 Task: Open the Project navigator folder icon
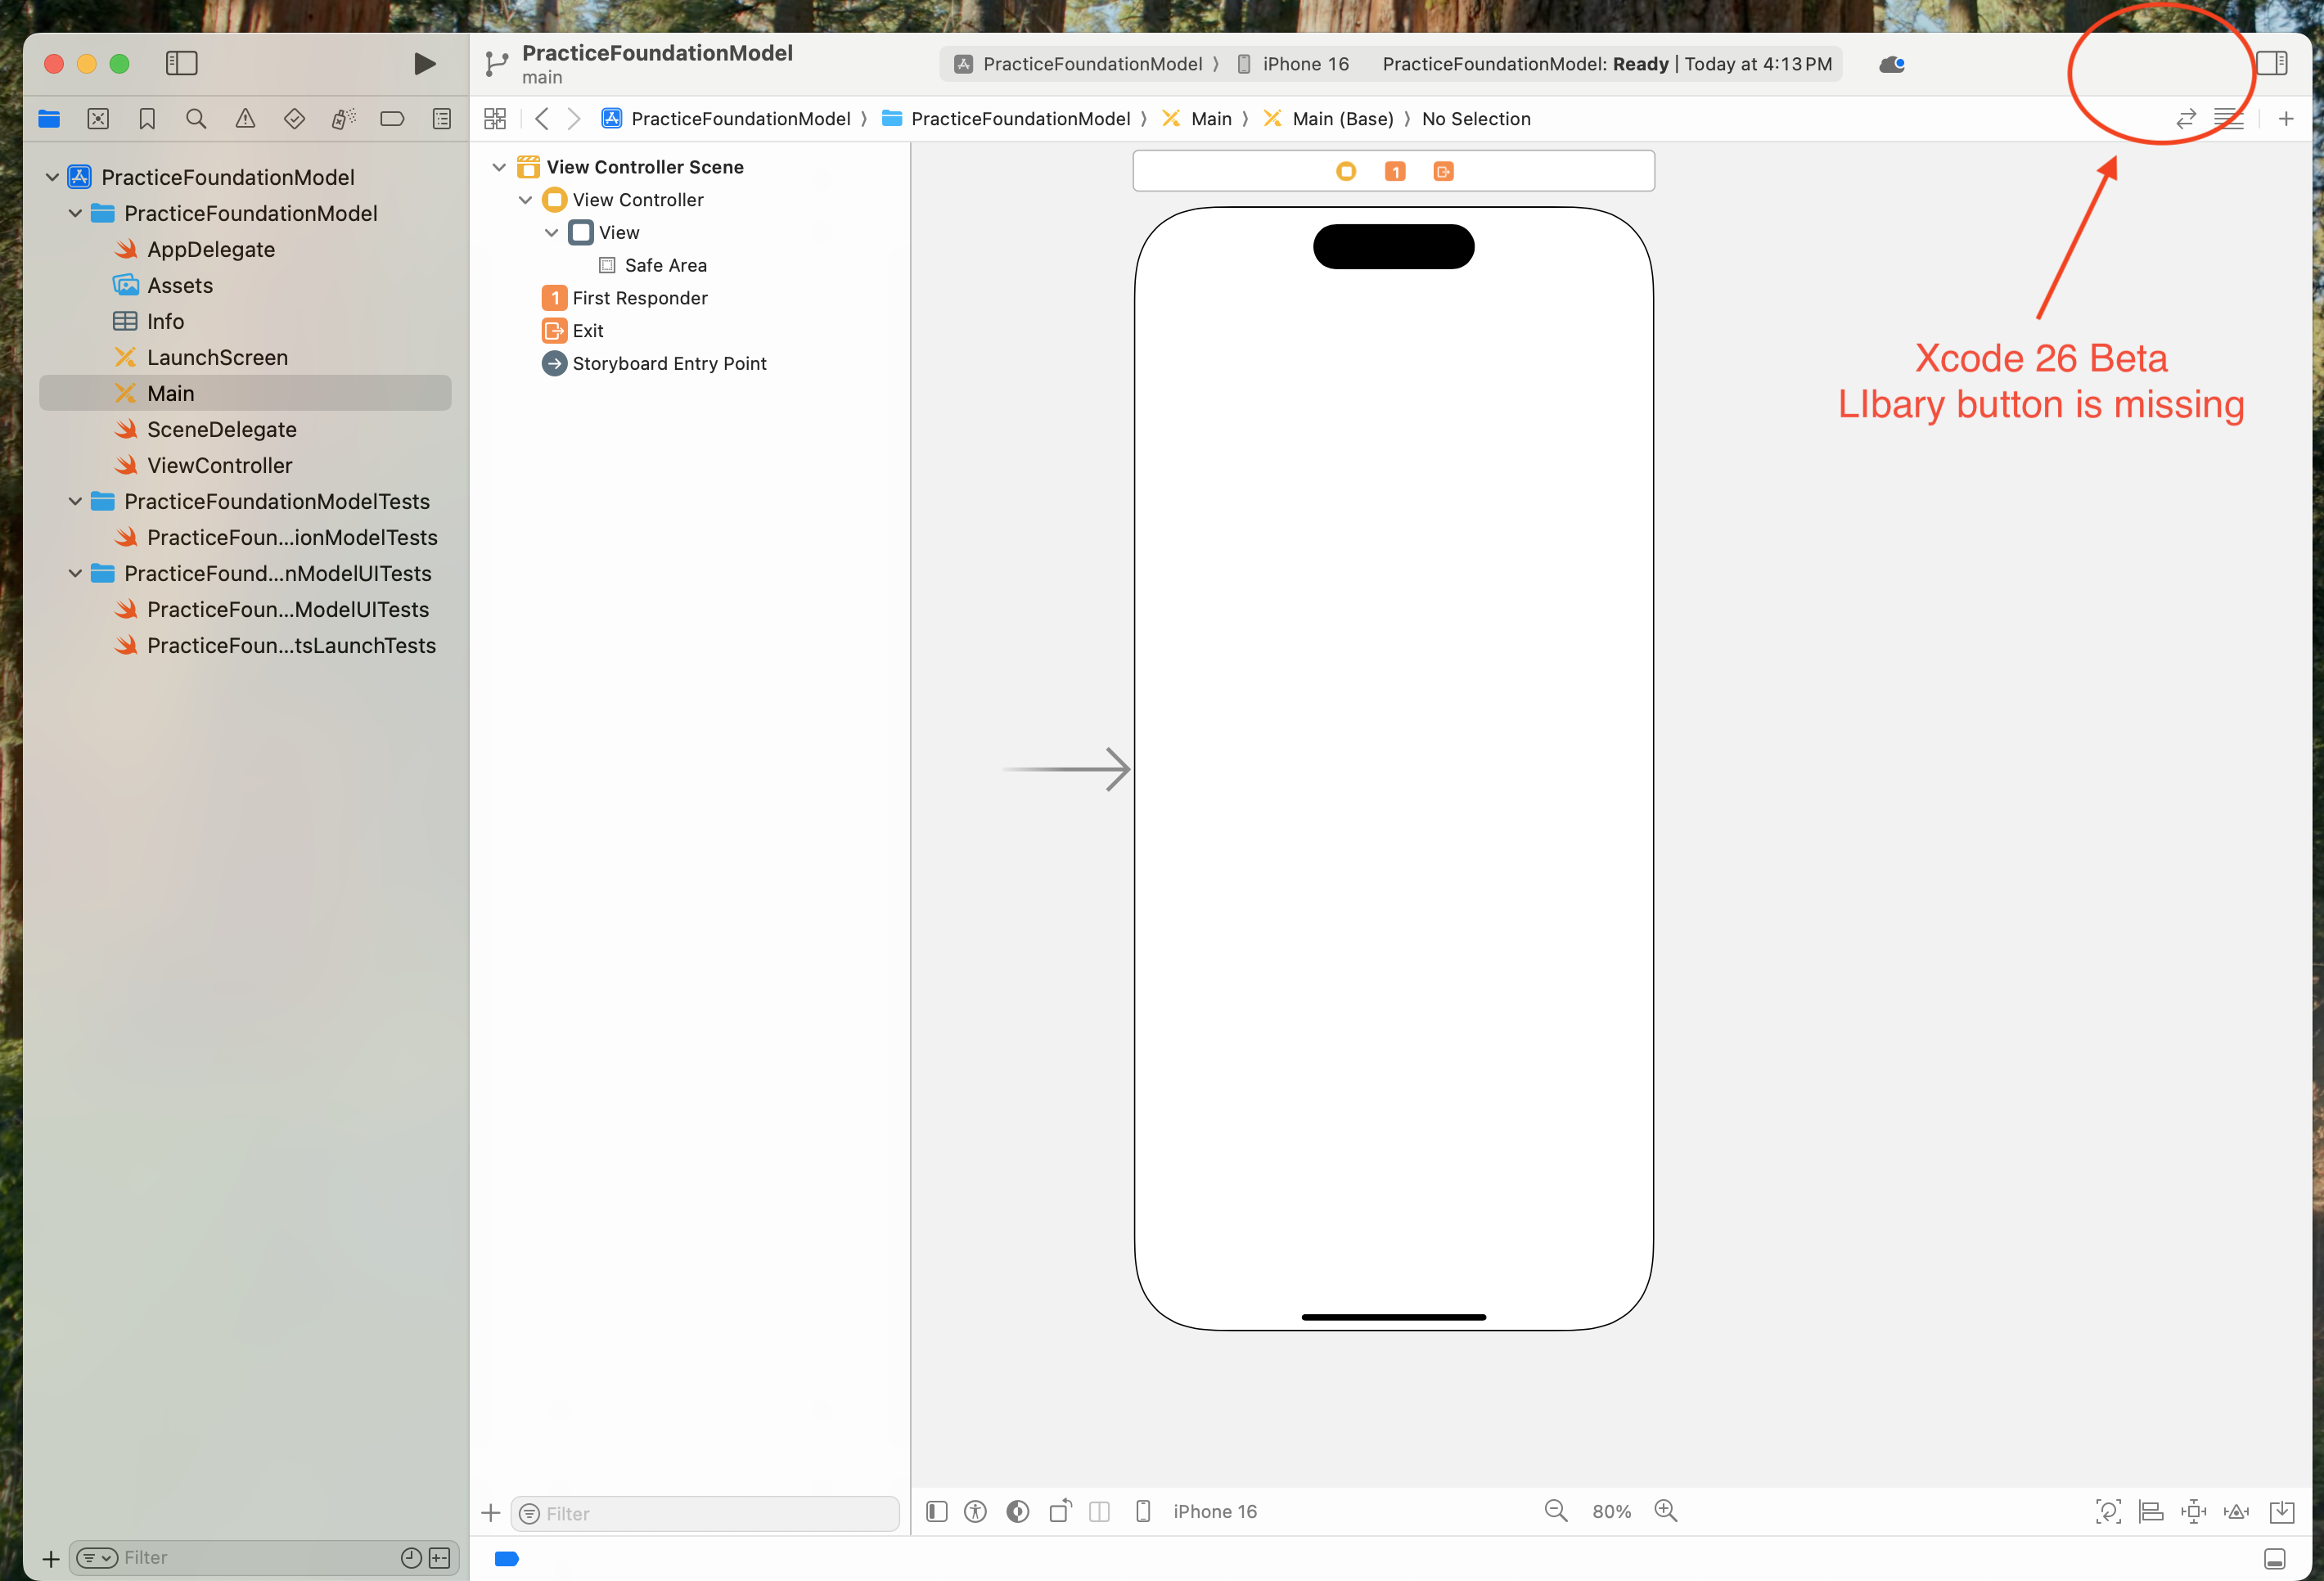[x=49, y=119]
